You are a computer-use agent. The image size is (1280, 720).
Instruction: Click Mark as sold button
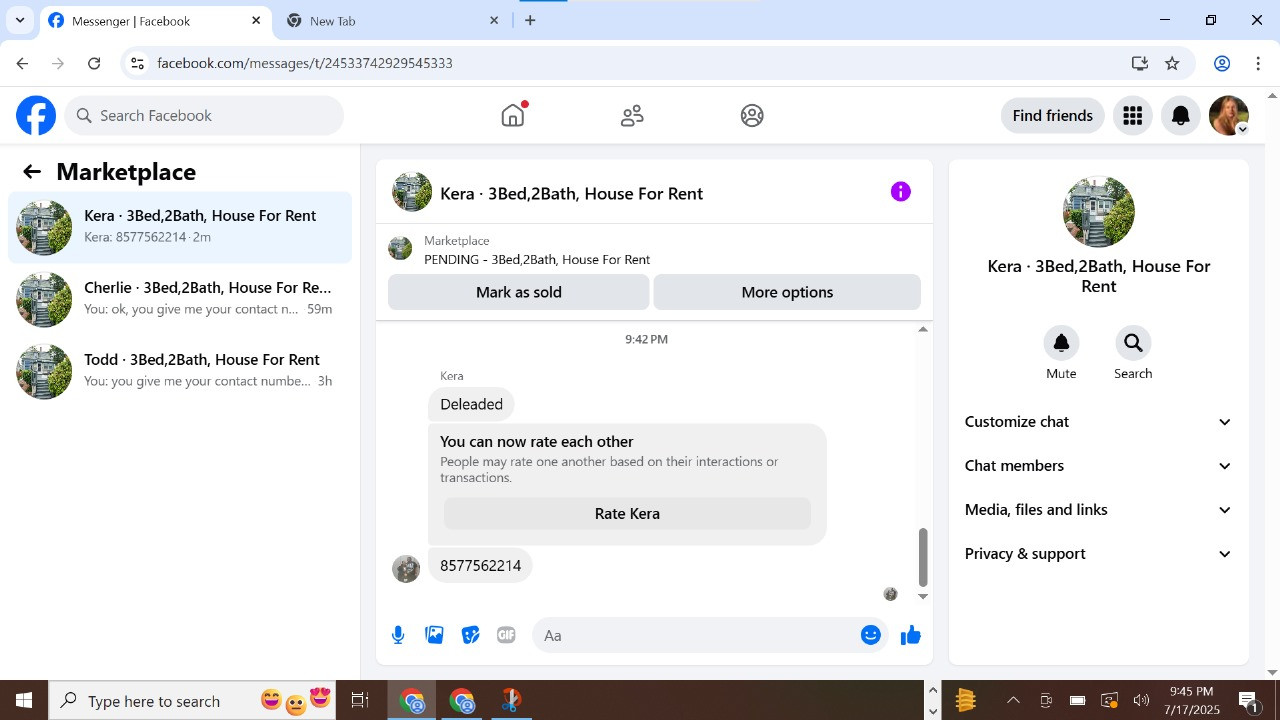pos(518,292)
